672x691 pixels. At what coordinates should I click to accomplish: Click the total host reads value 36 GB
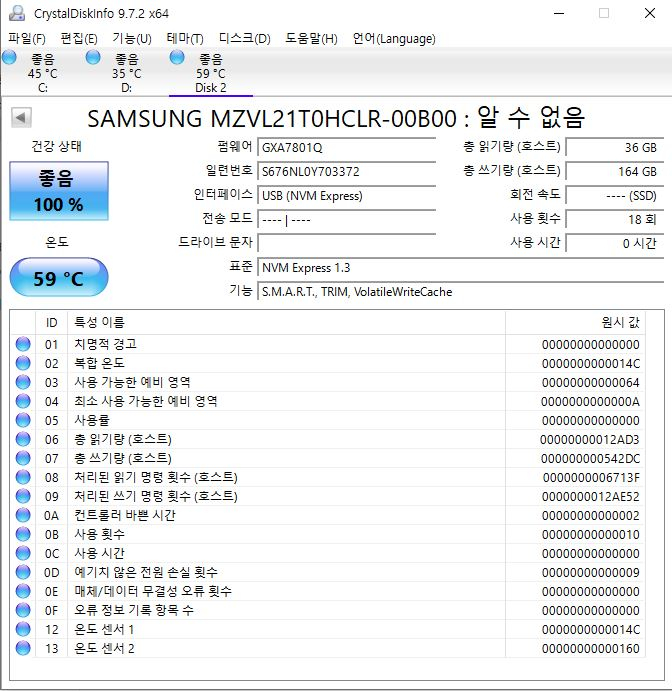tap(615, 147)
